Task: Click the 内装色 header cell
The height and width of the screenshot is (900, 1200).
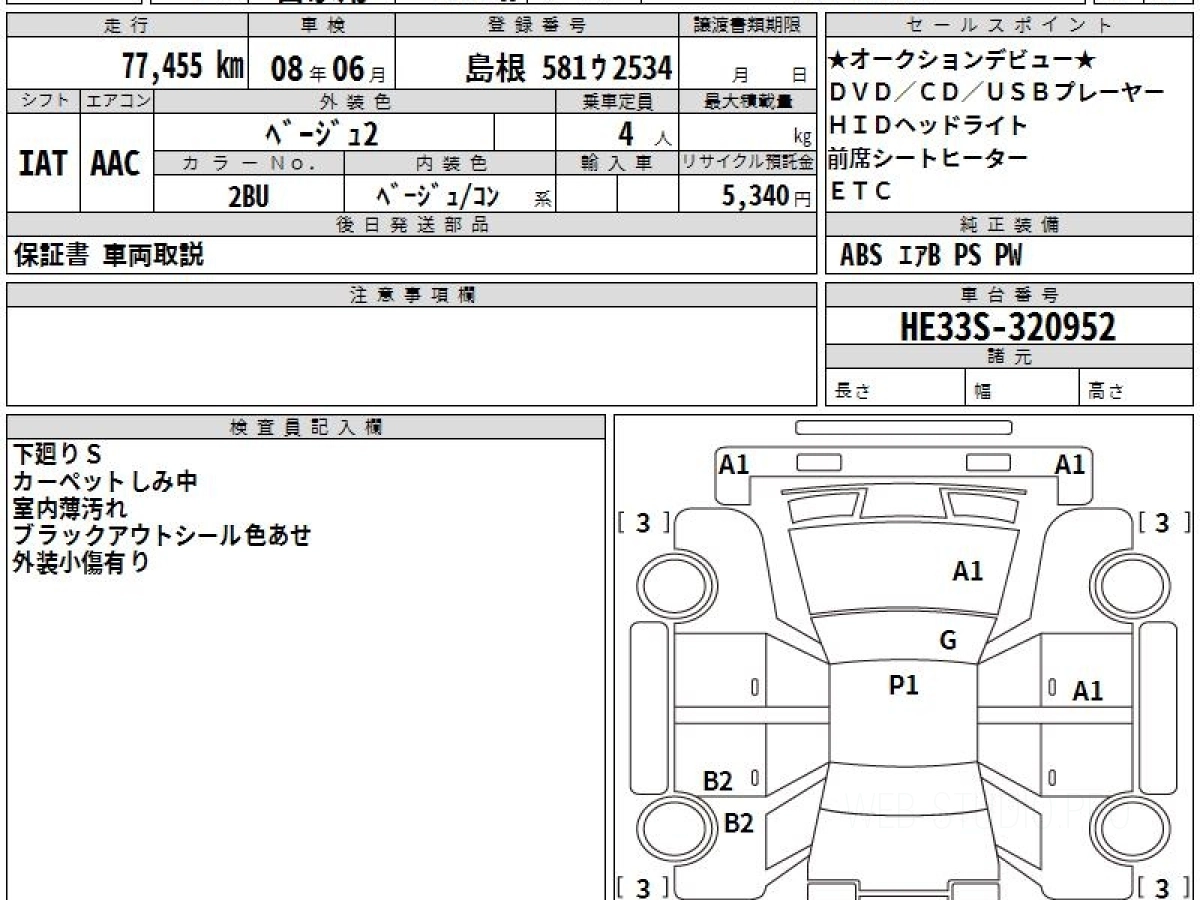Action: [x=450, y=164]
